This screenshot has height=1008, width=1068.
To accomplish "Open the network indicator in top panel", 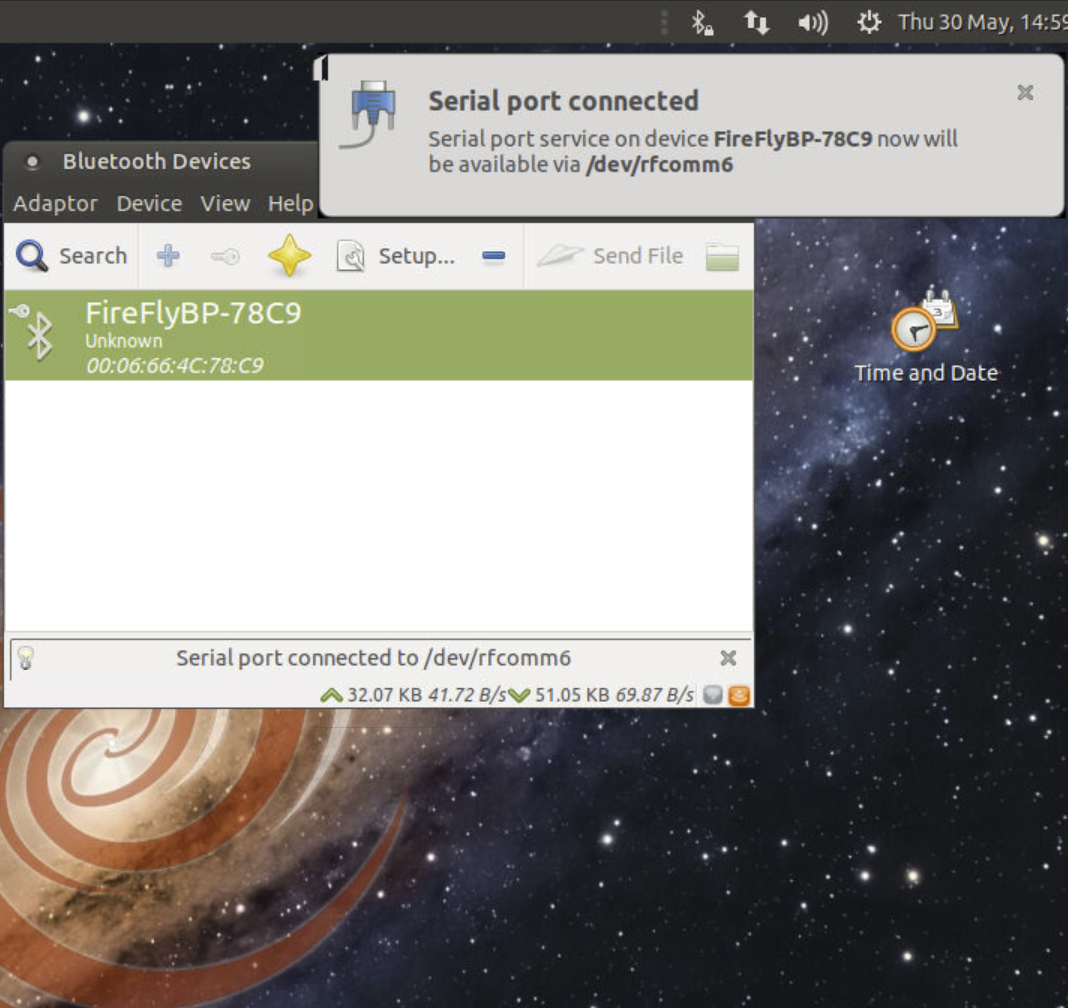I will pyautogui.click(x=756, y=22).
